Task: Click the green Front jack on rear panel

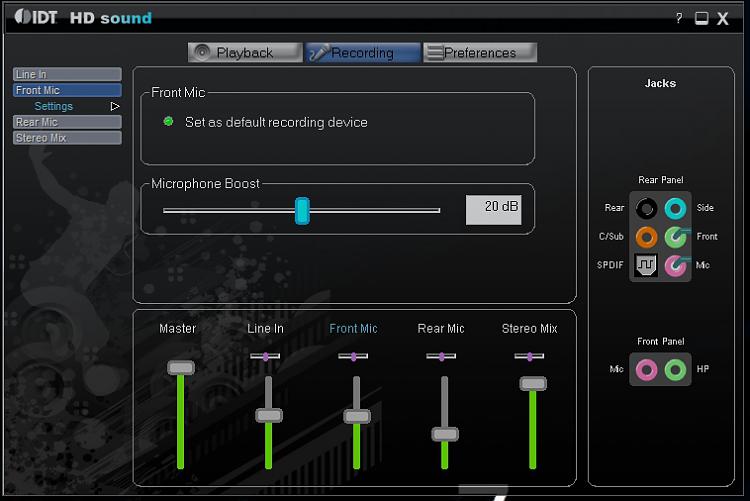Action: (675, 237)
